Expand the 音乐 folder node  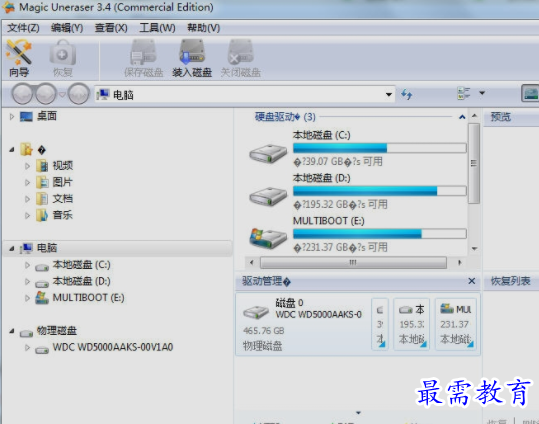28,216
